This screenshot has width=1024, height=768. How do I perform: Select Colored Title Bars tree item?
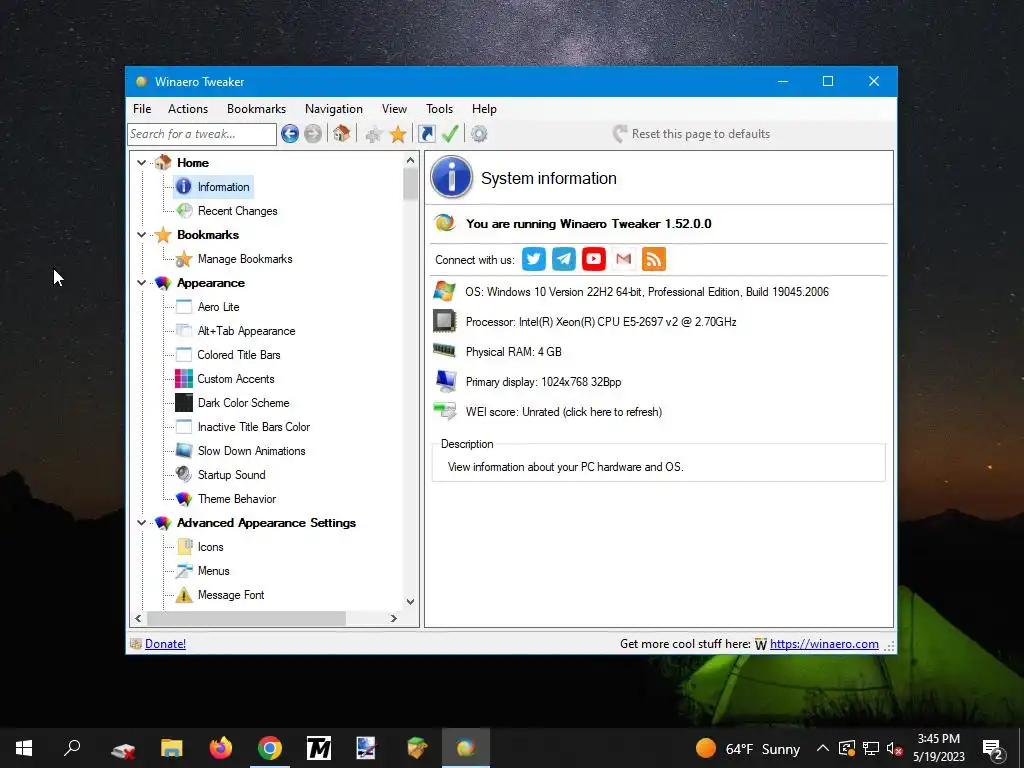tap(239, 355)
